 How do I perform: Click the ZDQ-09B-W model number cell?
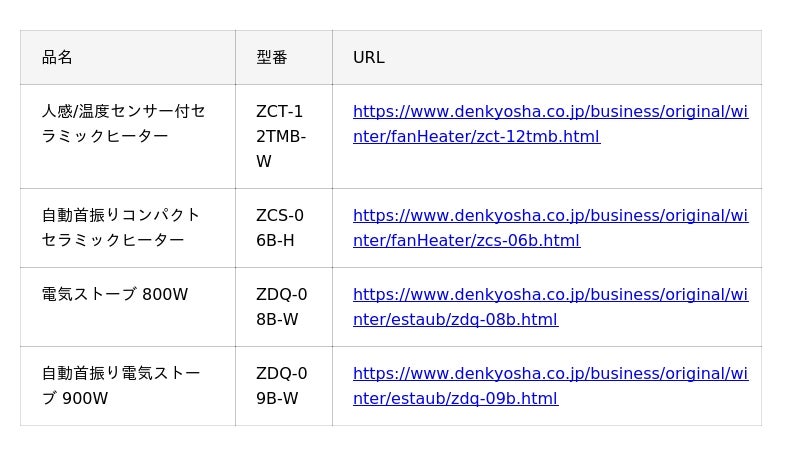(x=281, y=386)
